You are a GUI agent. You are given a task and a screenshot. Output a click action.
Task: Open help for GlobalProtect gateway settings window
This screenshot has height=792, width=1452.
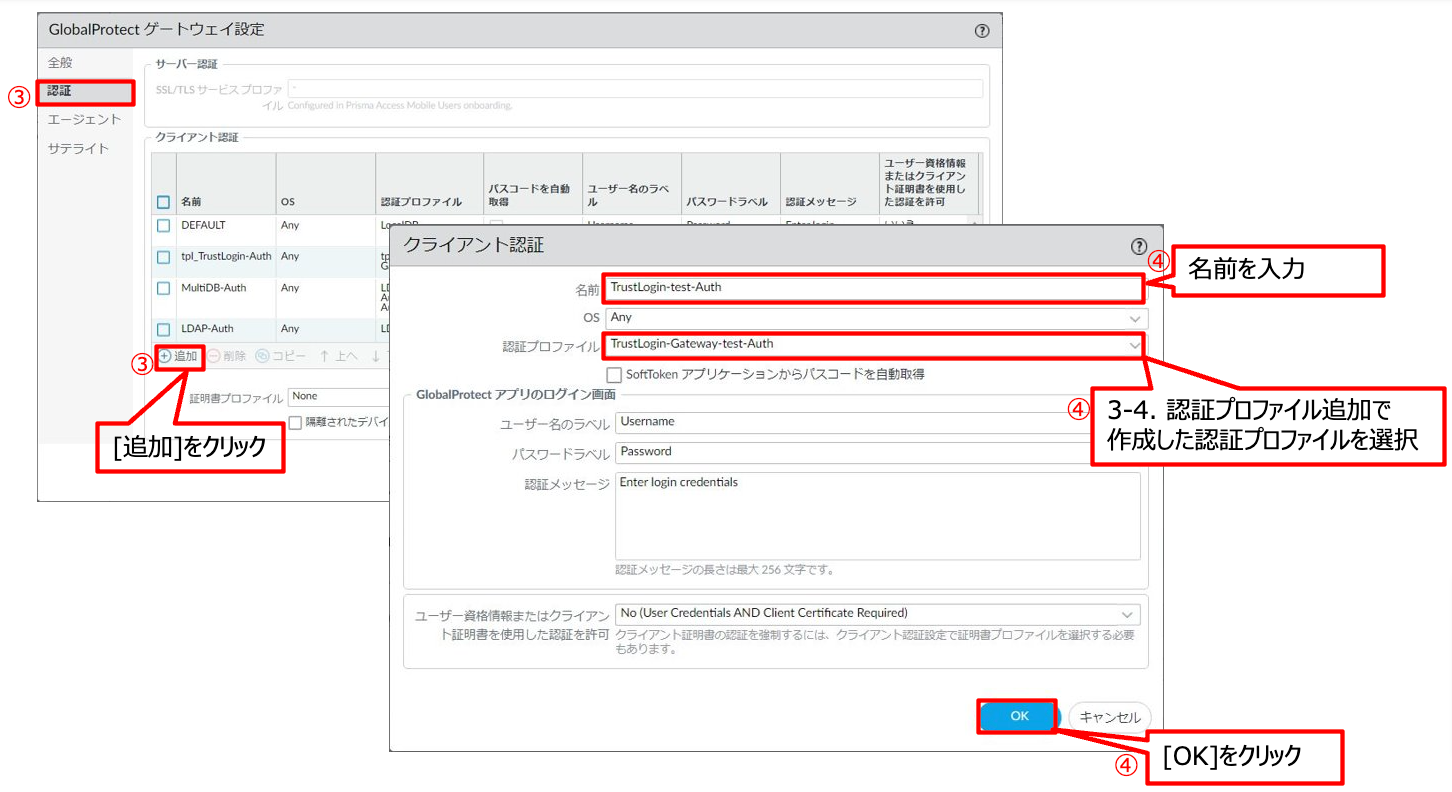pyautogui.click(x=982, y=31)
